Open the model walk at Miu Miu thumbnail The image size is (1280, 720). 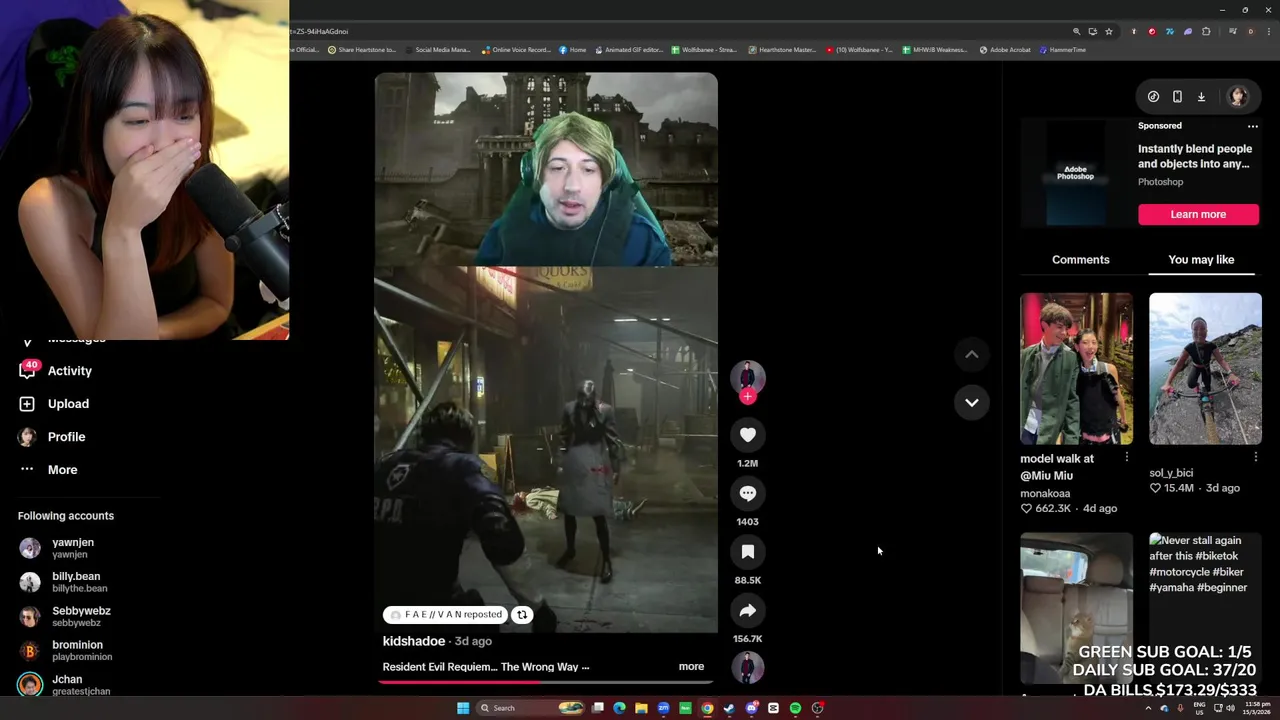pos(1076,368)
